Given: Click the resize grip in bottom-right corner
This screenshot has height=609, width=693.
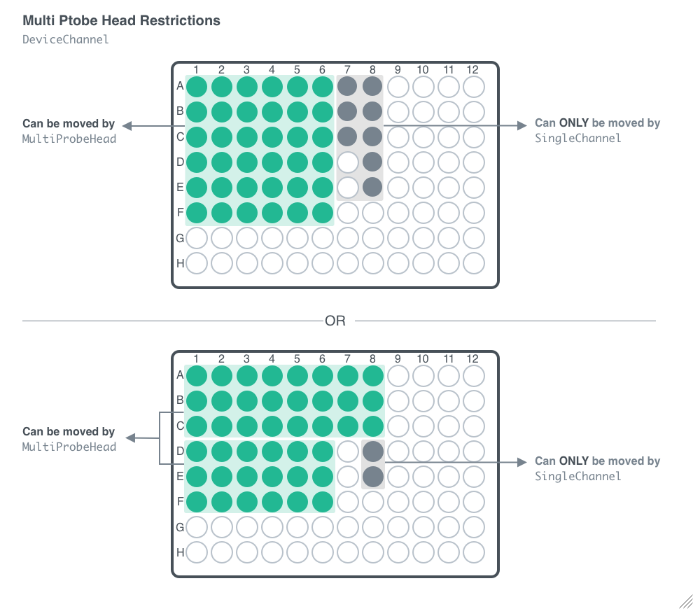Looking at the screenshot, I should (x=685, y=601).
